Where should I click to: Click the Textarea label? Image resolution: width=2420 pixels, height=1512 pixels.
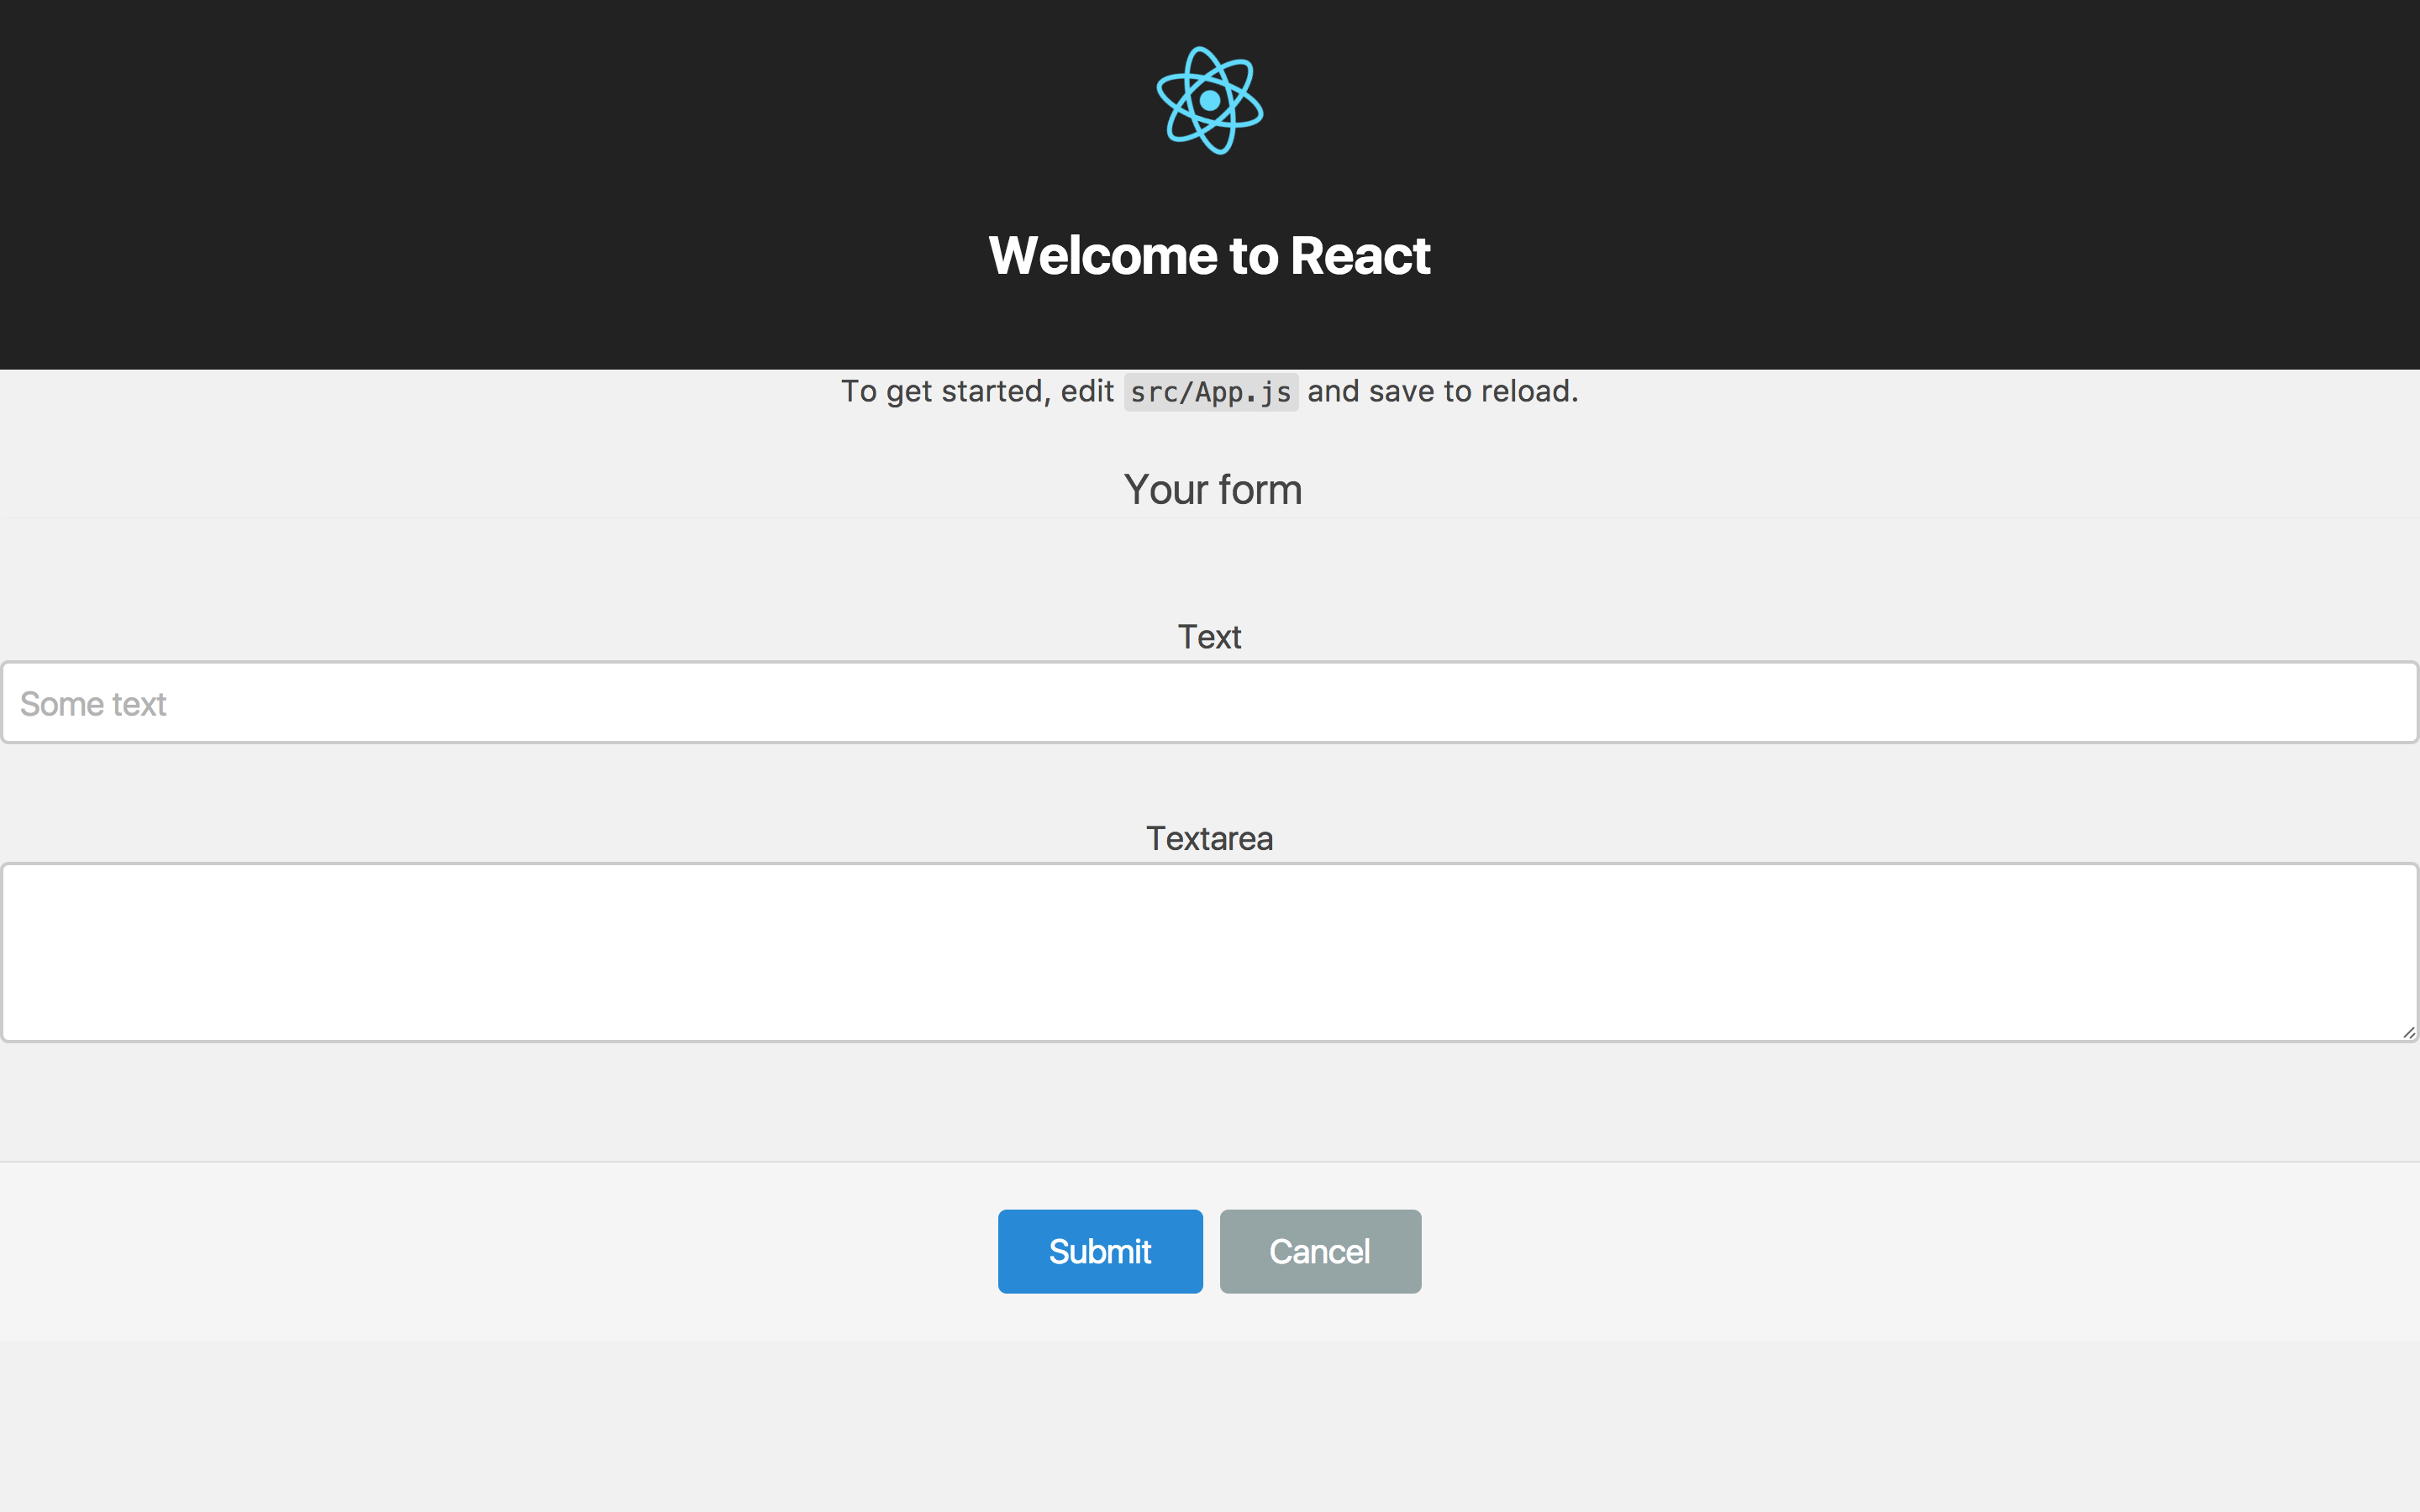coord(1209,838)
